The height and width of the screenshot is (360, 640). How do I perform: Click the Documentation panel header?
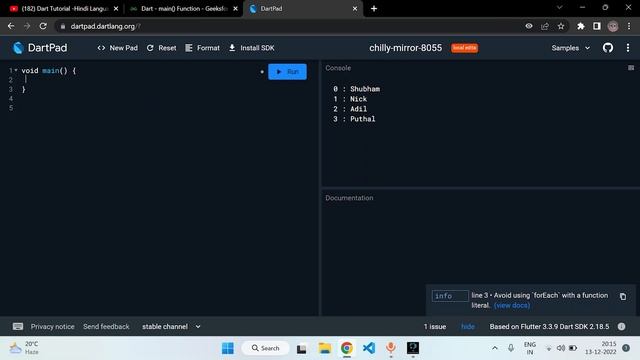pyautogui.click(x=349, y=198)
